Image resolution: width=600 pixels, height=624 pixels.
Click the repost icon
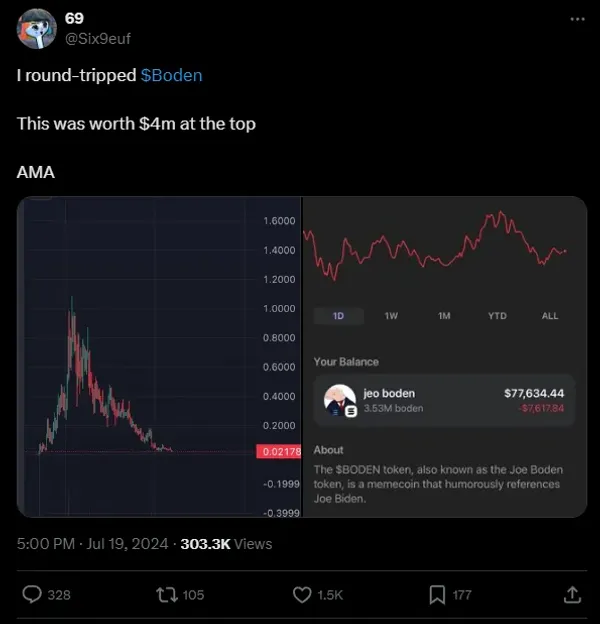(x=167, y=594)
